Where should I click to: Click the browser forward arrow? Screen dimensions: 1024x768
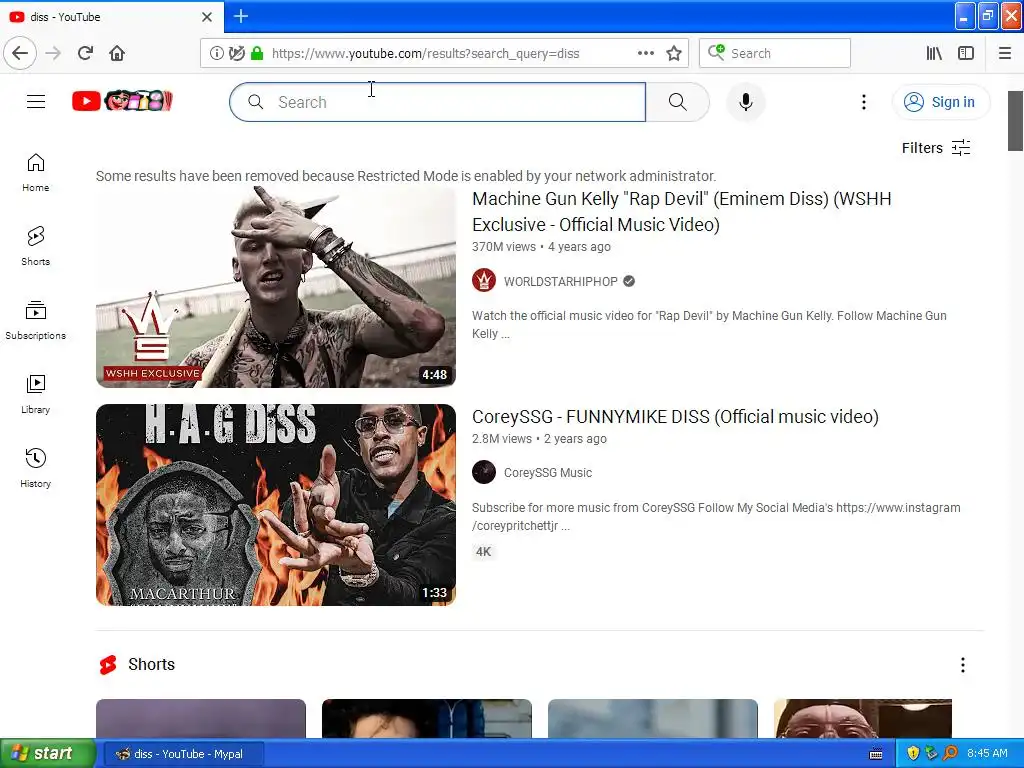(54, 53)
